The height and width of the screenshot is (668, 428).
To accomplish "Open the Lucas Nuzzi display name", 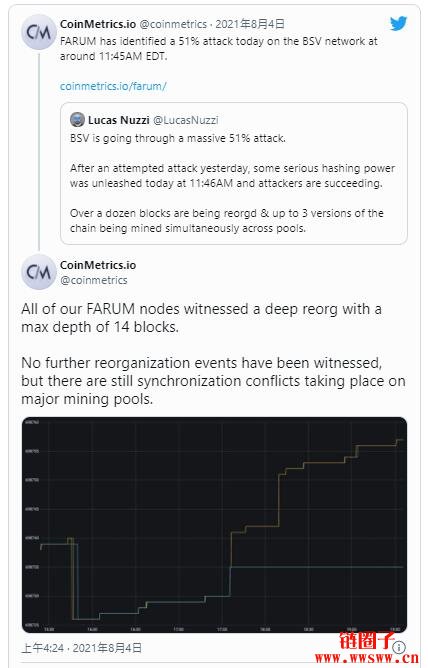I will coord(118,120).
